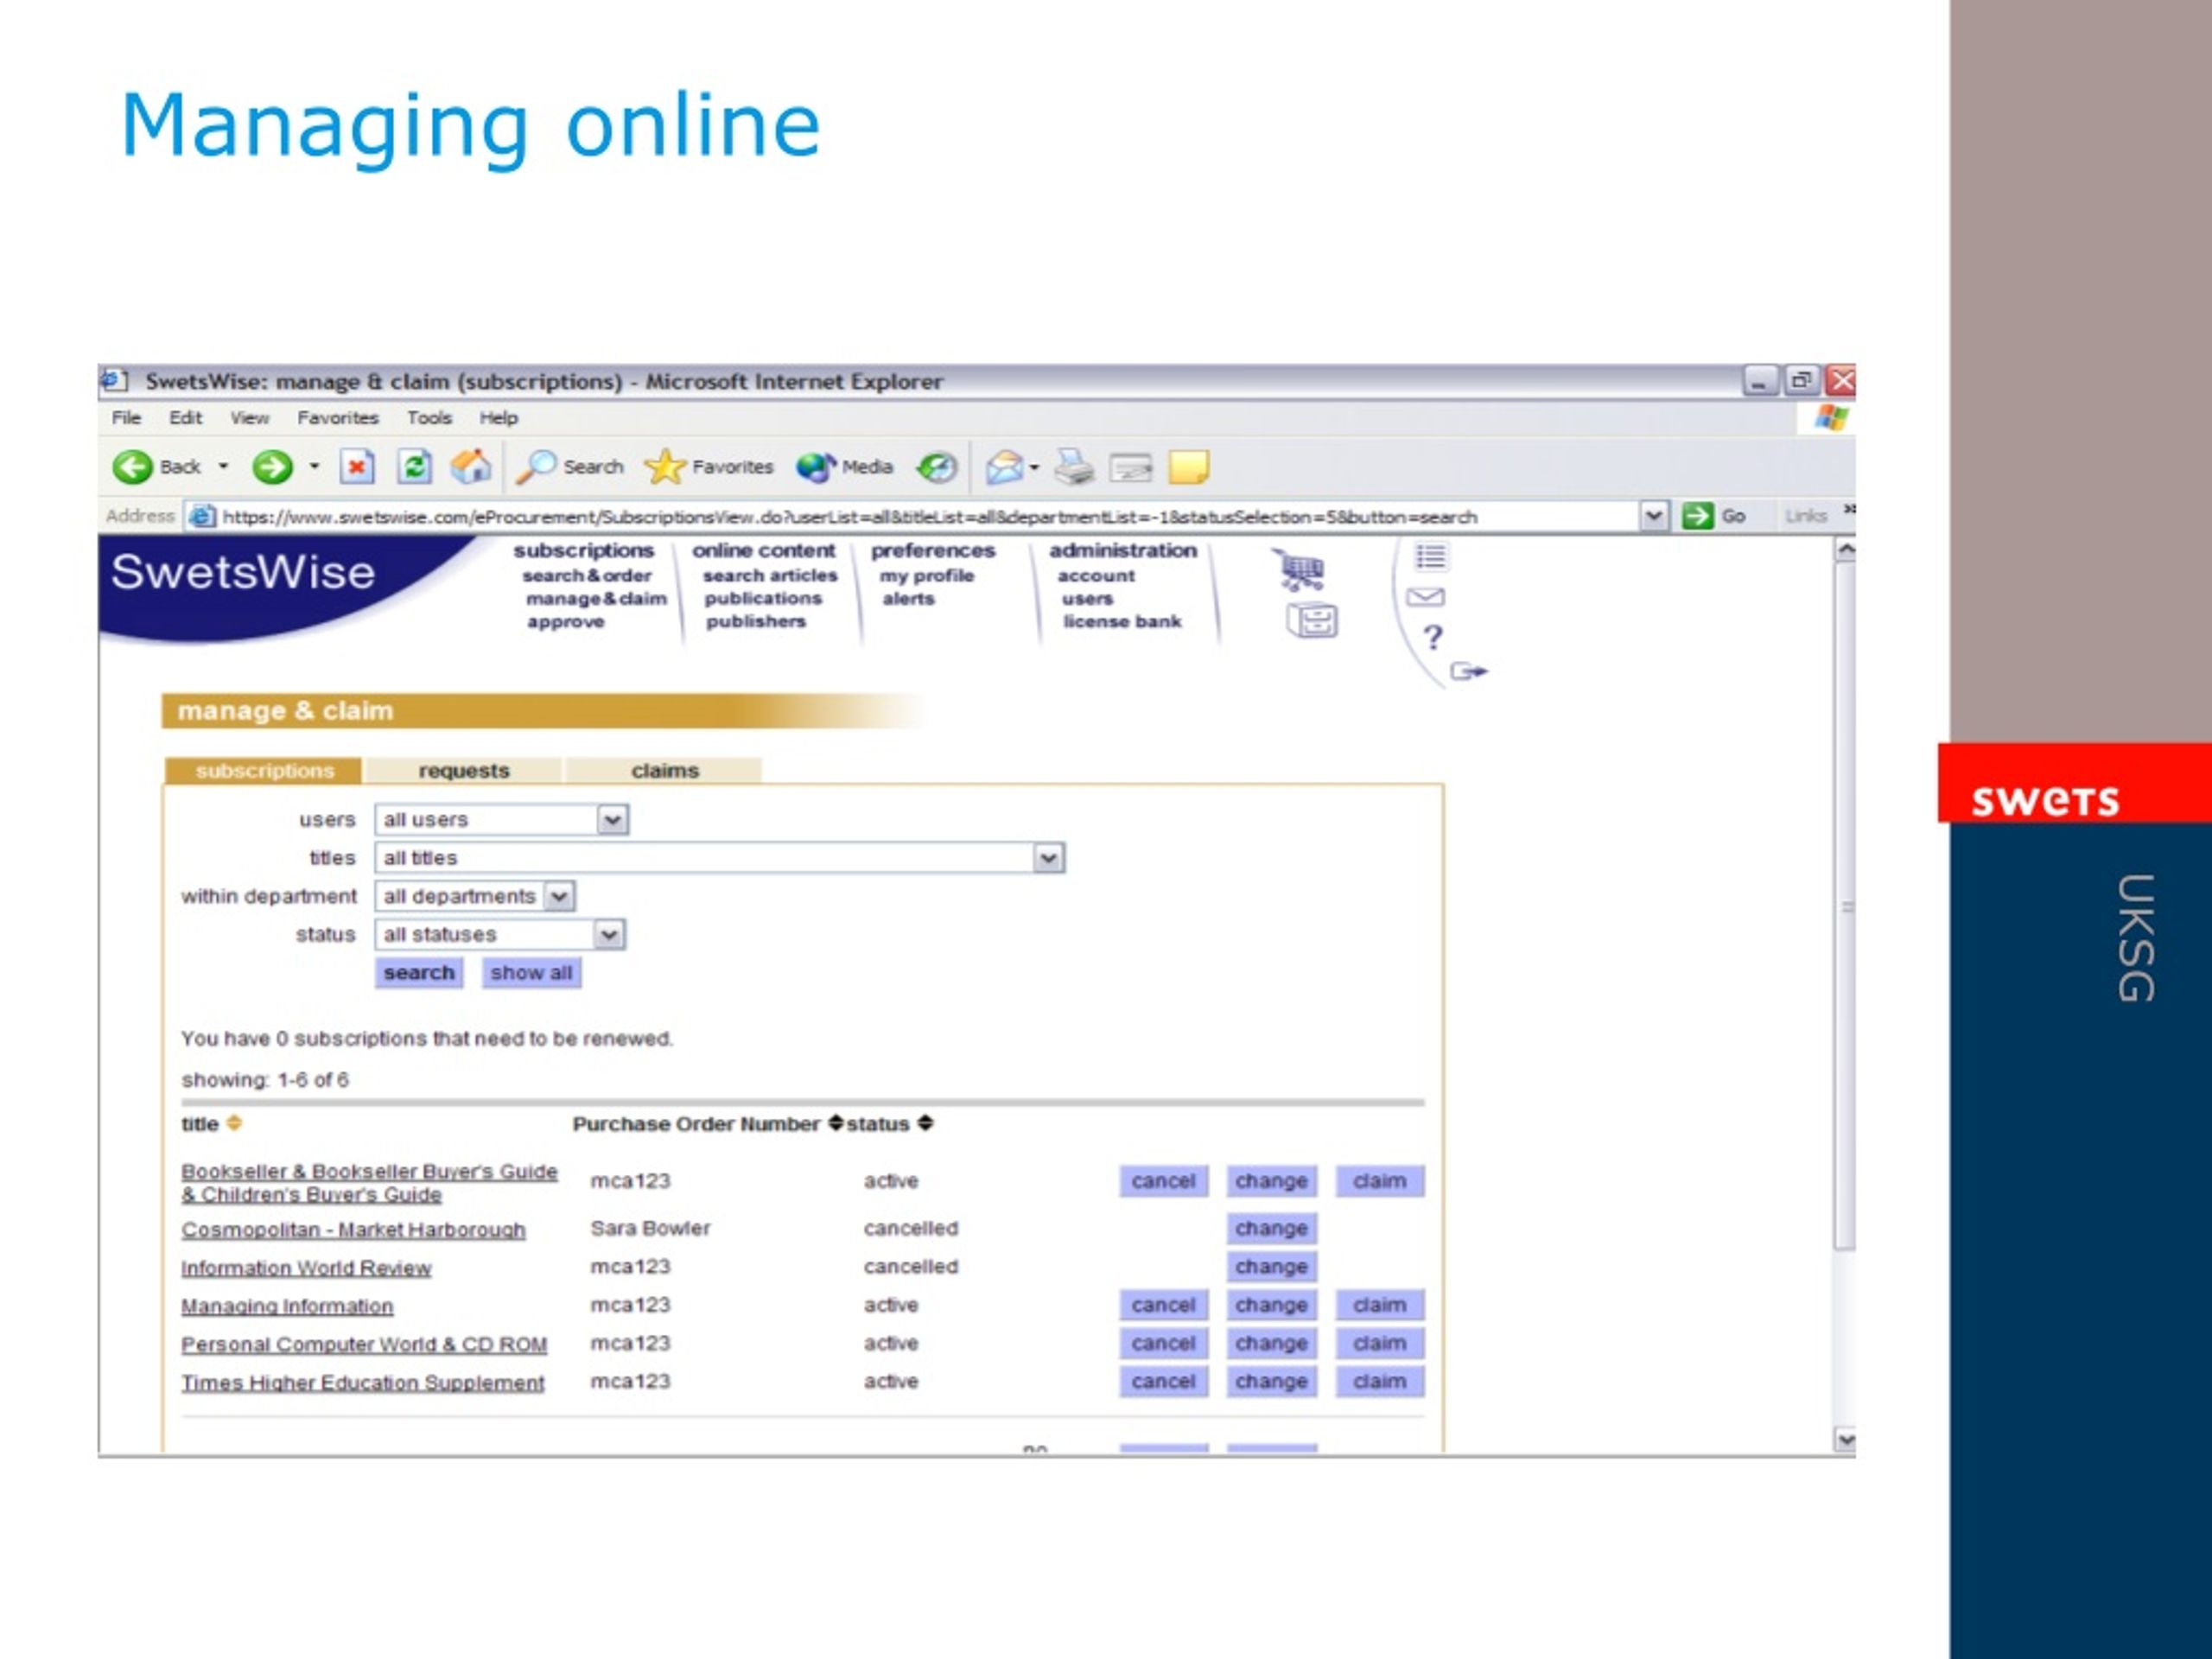
Task: Open the Help menu
Action: pyautogui.click(x=498, y=418)
